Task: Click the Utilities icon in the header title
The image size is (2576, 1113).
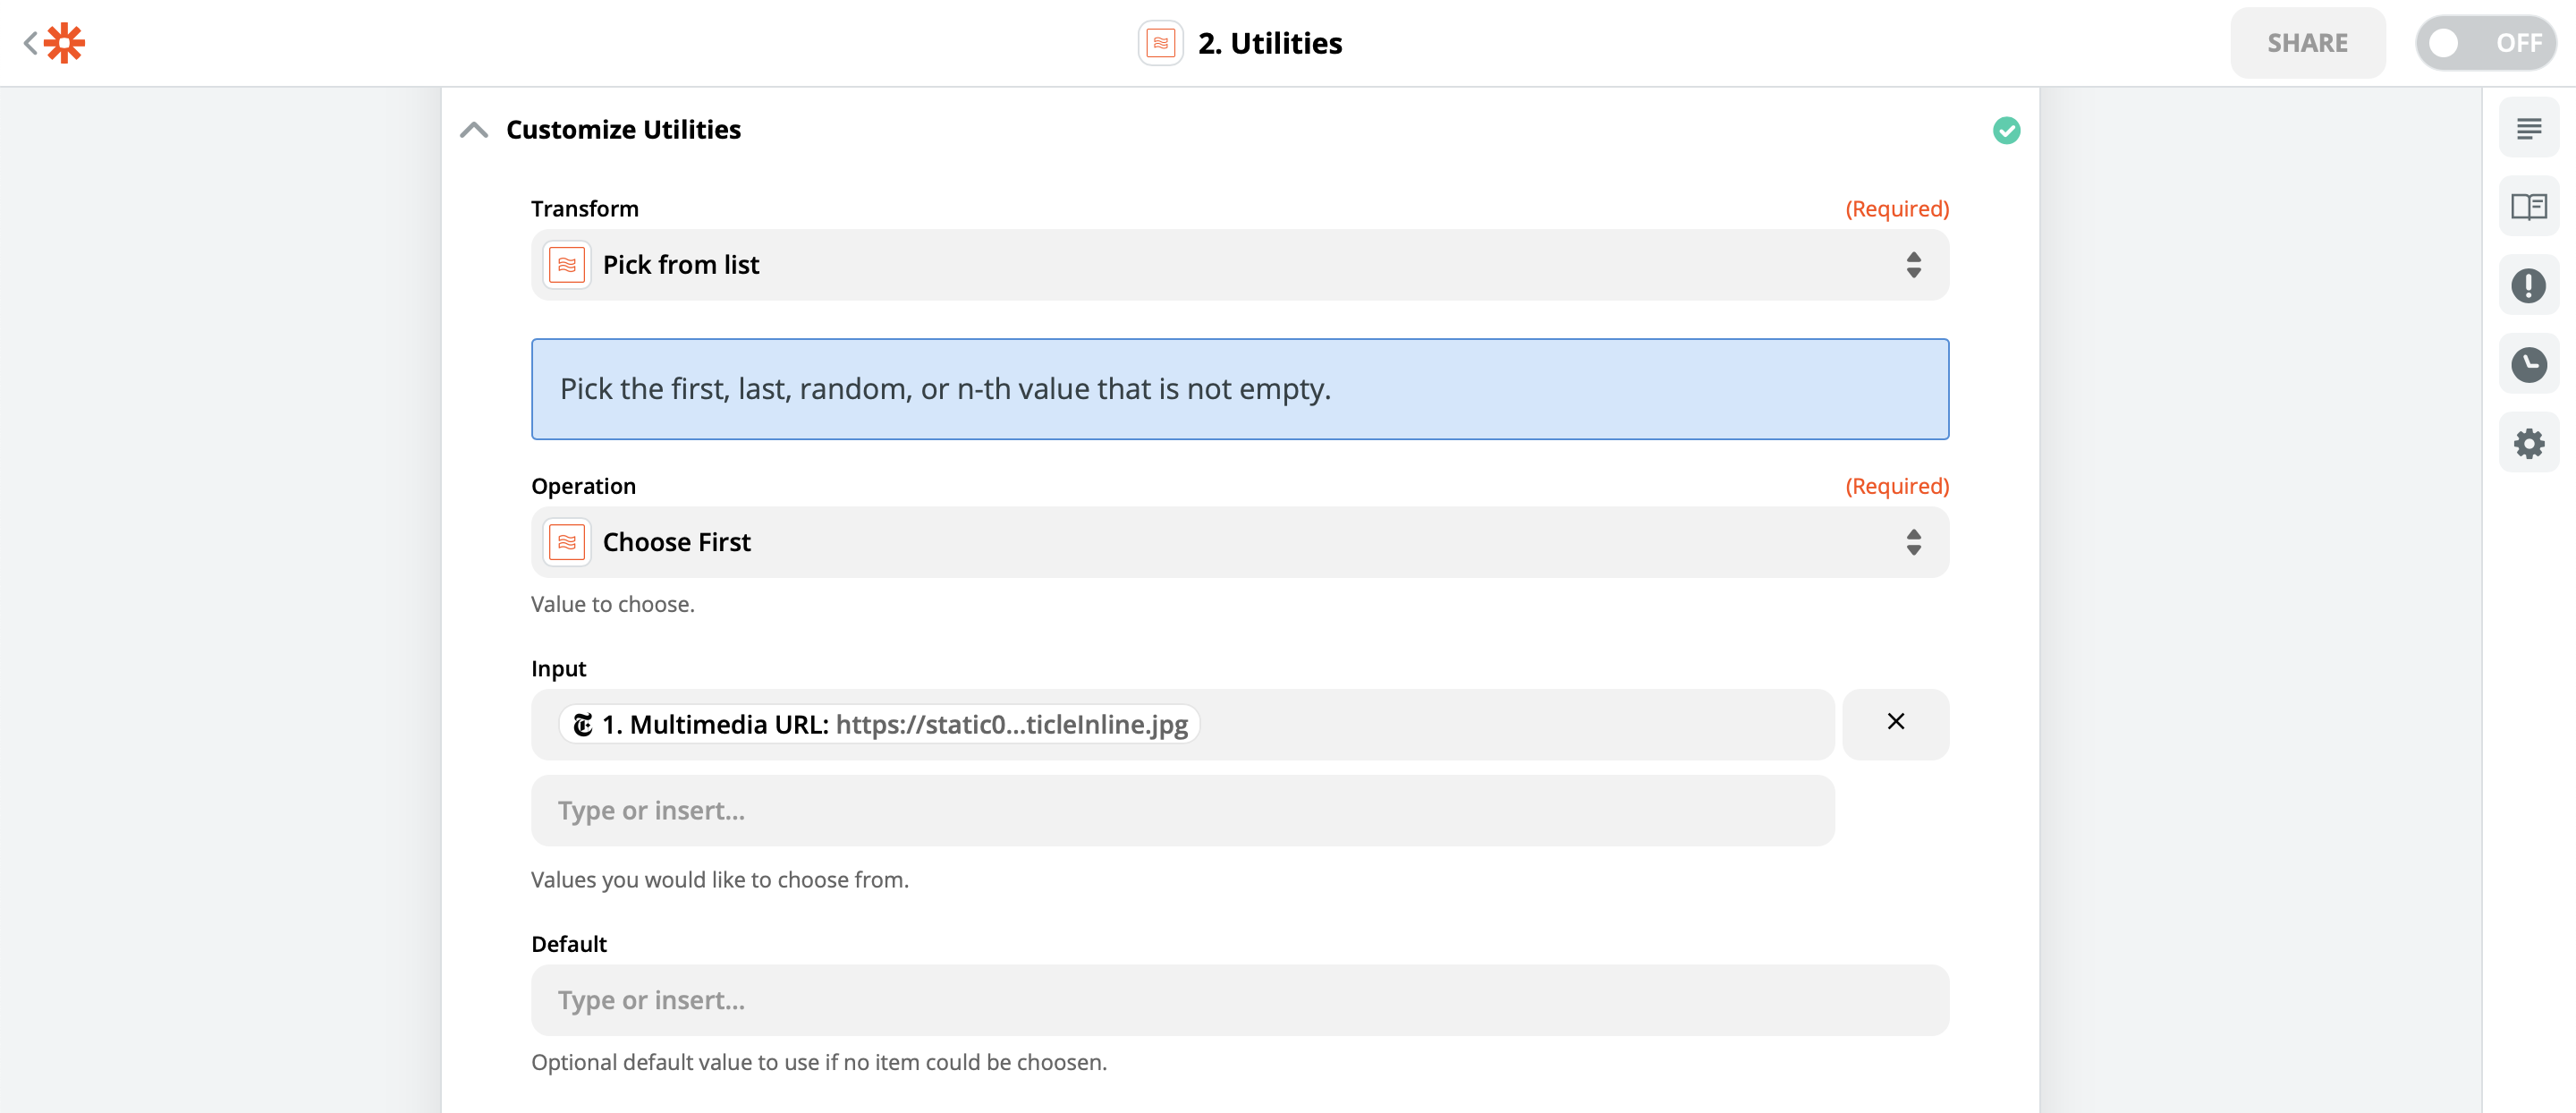Action: 1160,43
